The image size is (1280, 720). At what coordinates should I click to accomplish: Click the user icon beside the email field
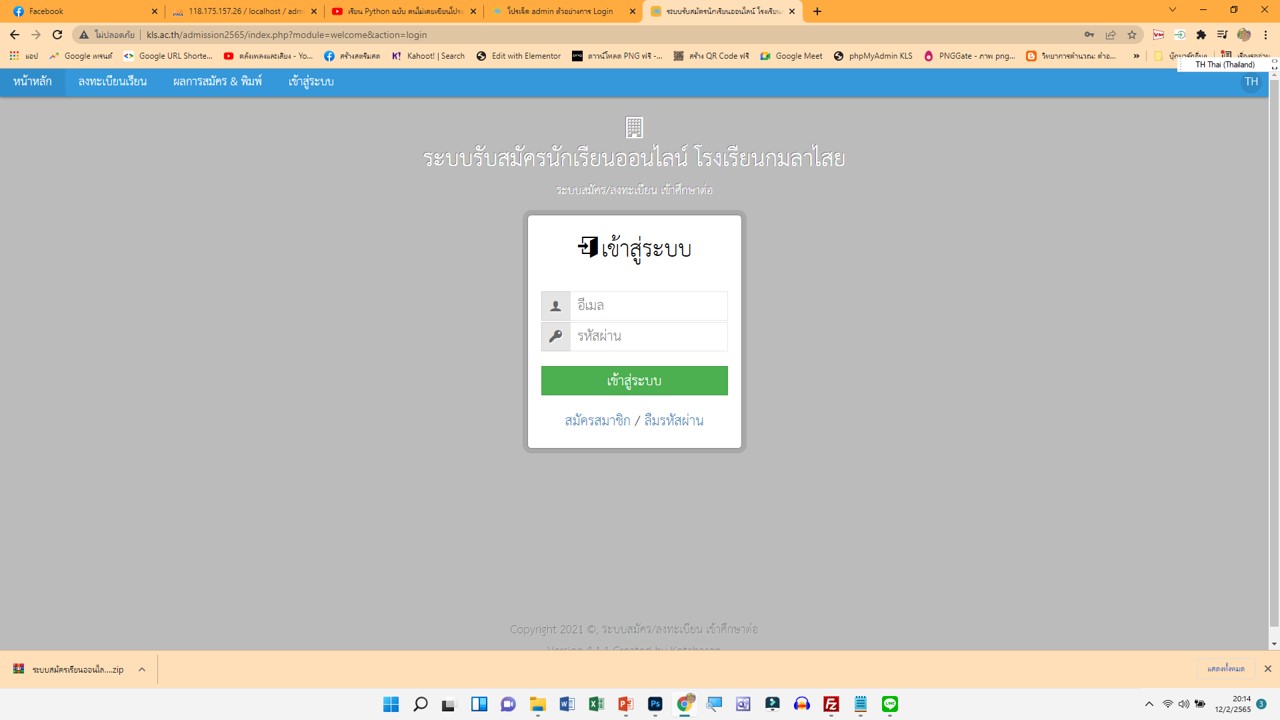(x=556, y=306)
